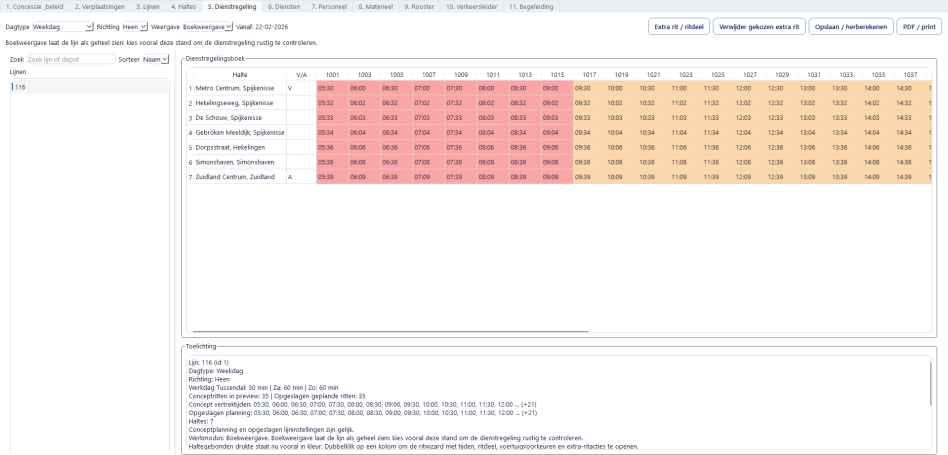Select the 9. Rooster tab
948x455 pixels.
[420, 6]
